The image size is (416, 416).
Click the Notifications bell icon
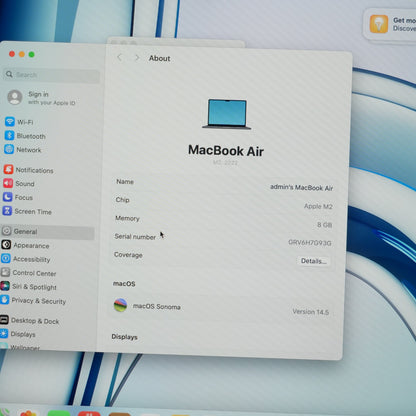pos(8,170)
